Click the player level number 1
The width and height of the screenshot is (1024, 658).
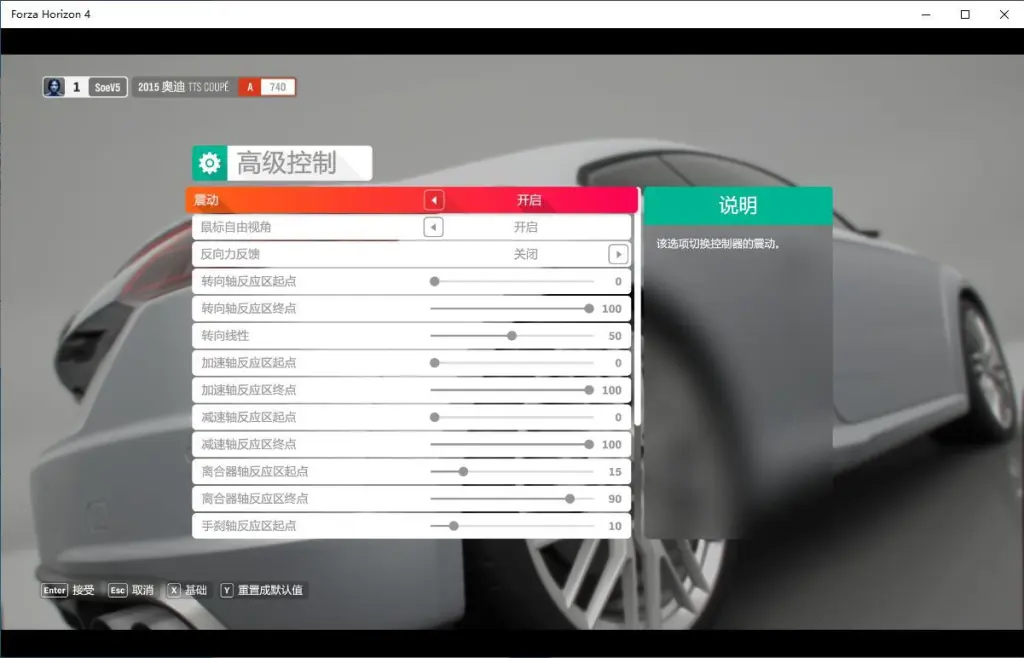(x=76, y=87)
